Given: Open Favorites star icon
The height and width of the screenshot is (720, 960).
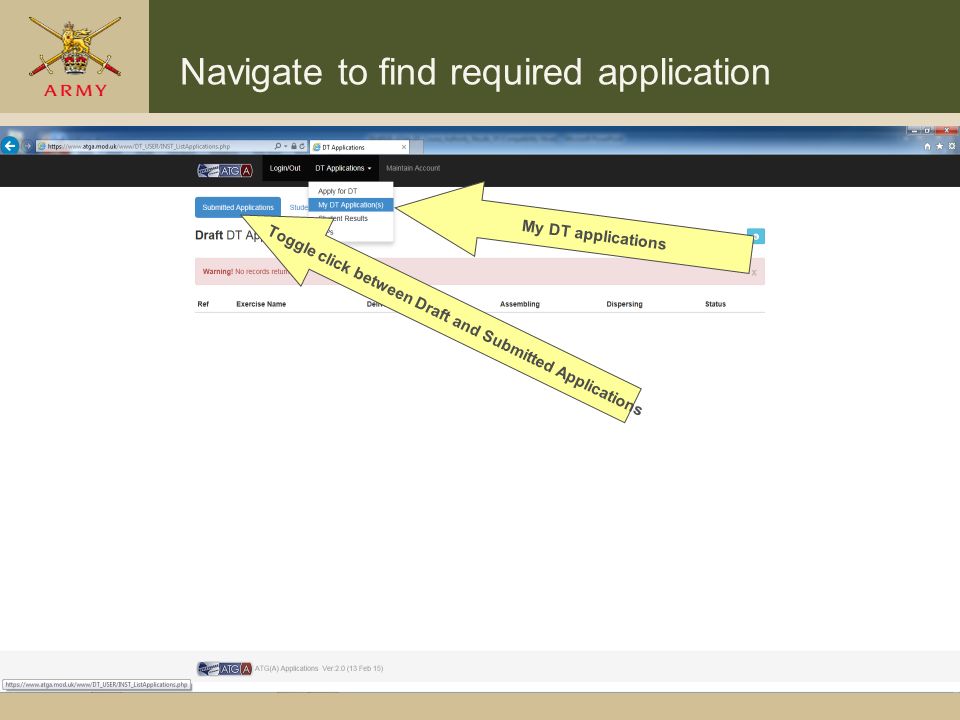Looking at the screenshot, I should (939, 146).
